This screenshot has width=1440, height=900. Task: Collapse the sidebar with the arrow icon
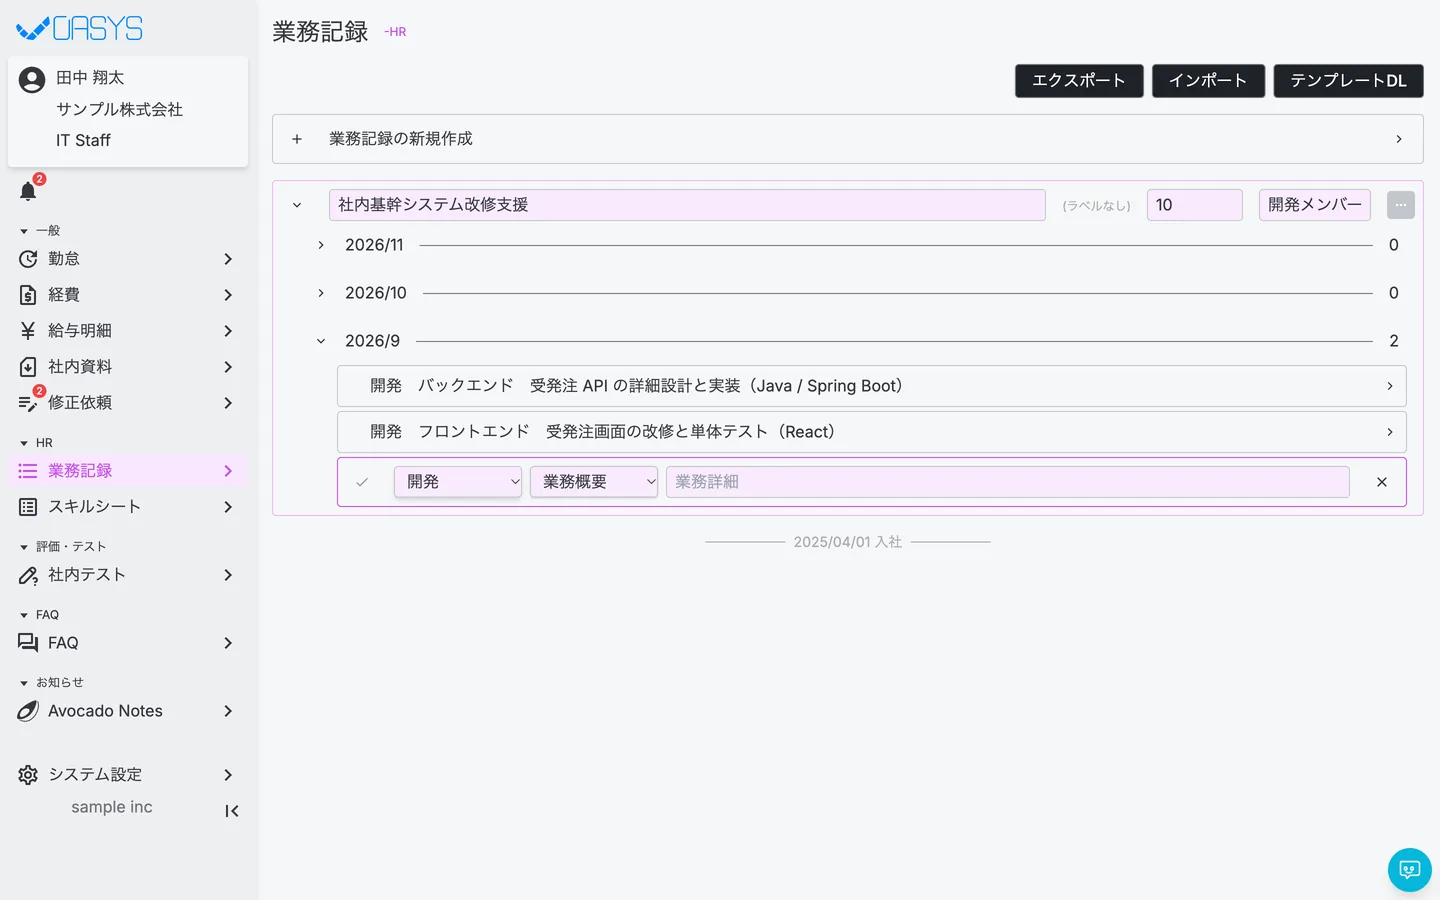[x=231, y=811]
